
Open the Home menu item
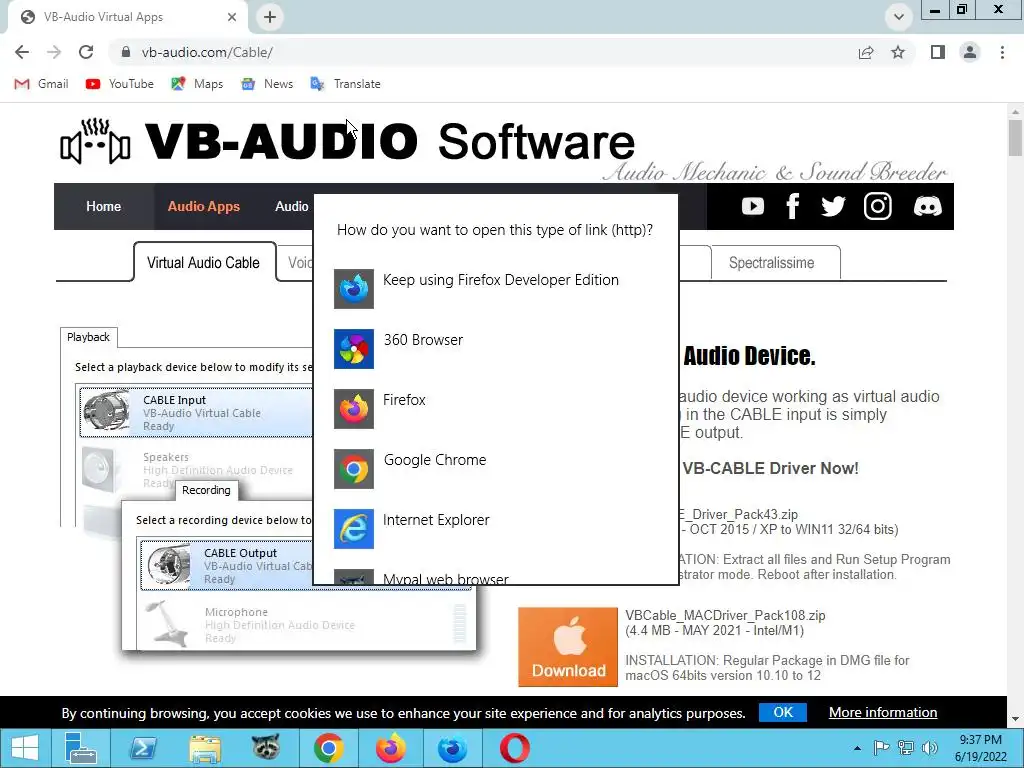[x=103, y=206]
